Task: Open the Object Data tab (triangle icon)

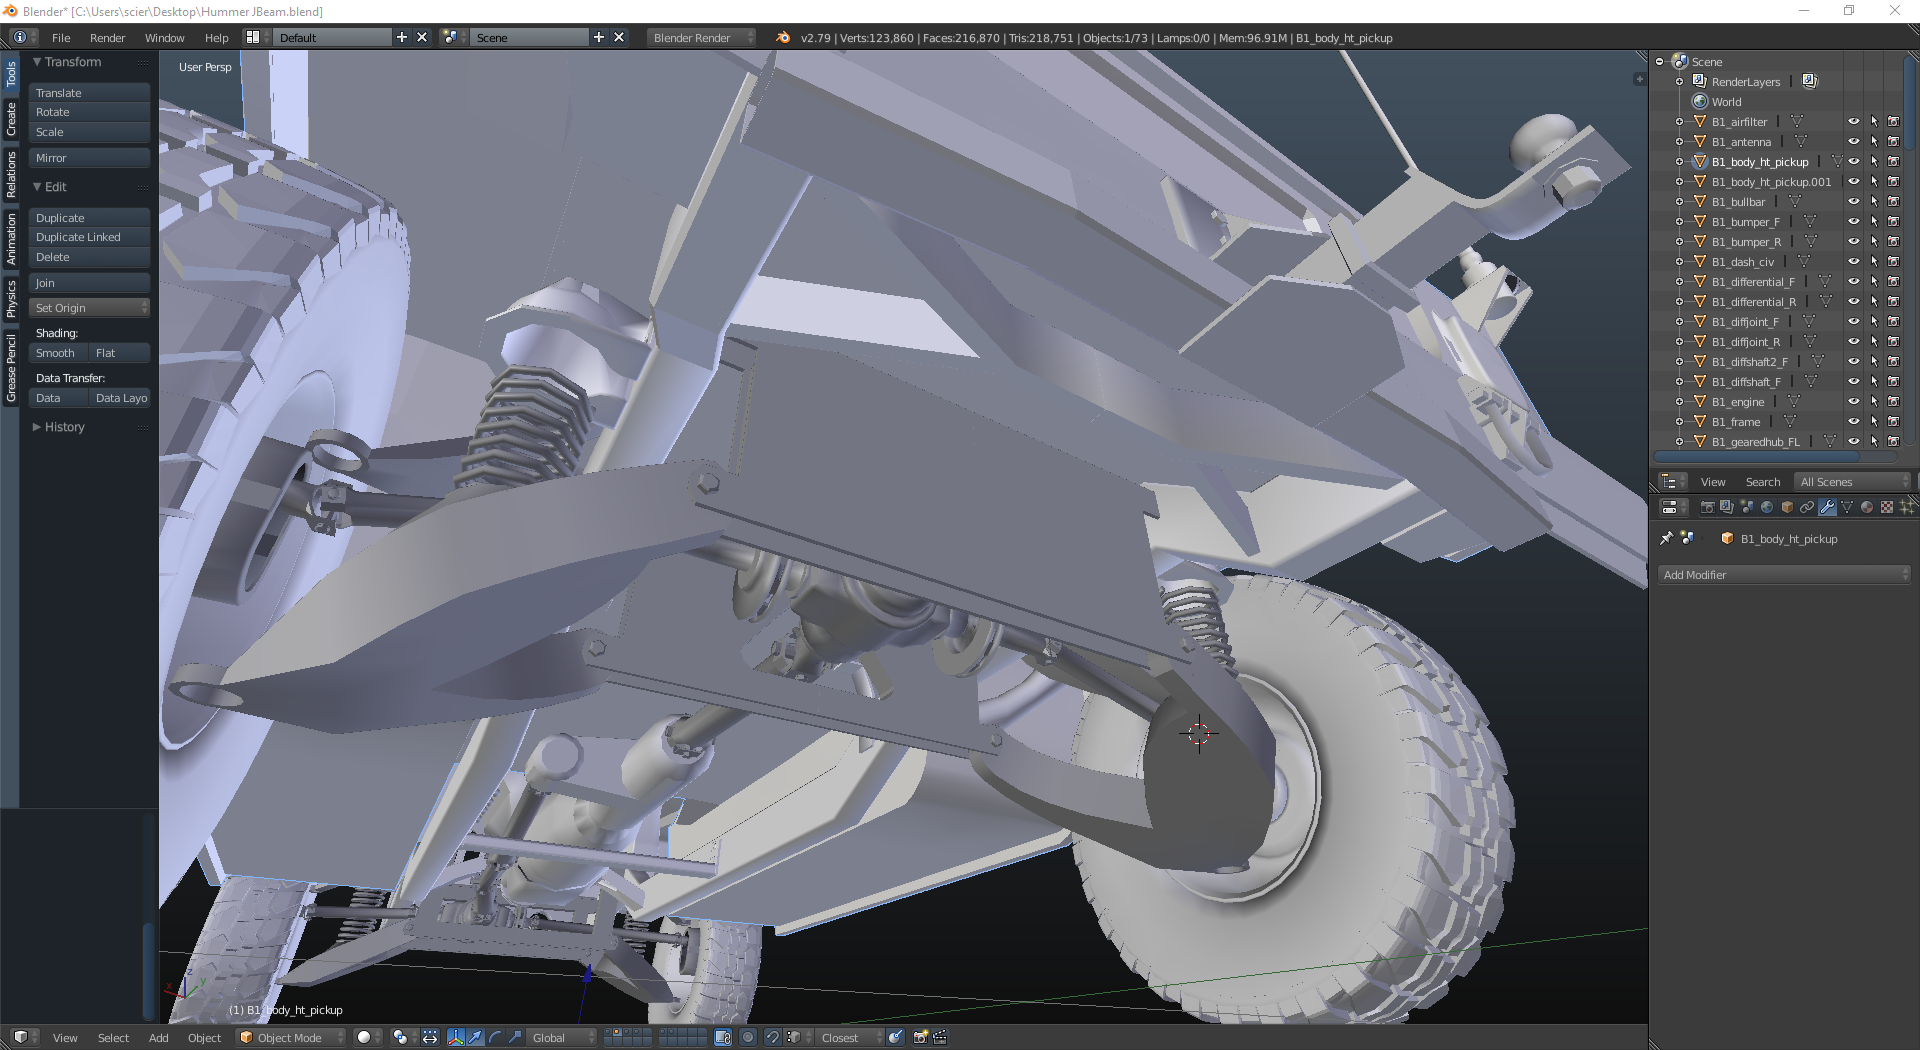Action: click(1847, 508)
